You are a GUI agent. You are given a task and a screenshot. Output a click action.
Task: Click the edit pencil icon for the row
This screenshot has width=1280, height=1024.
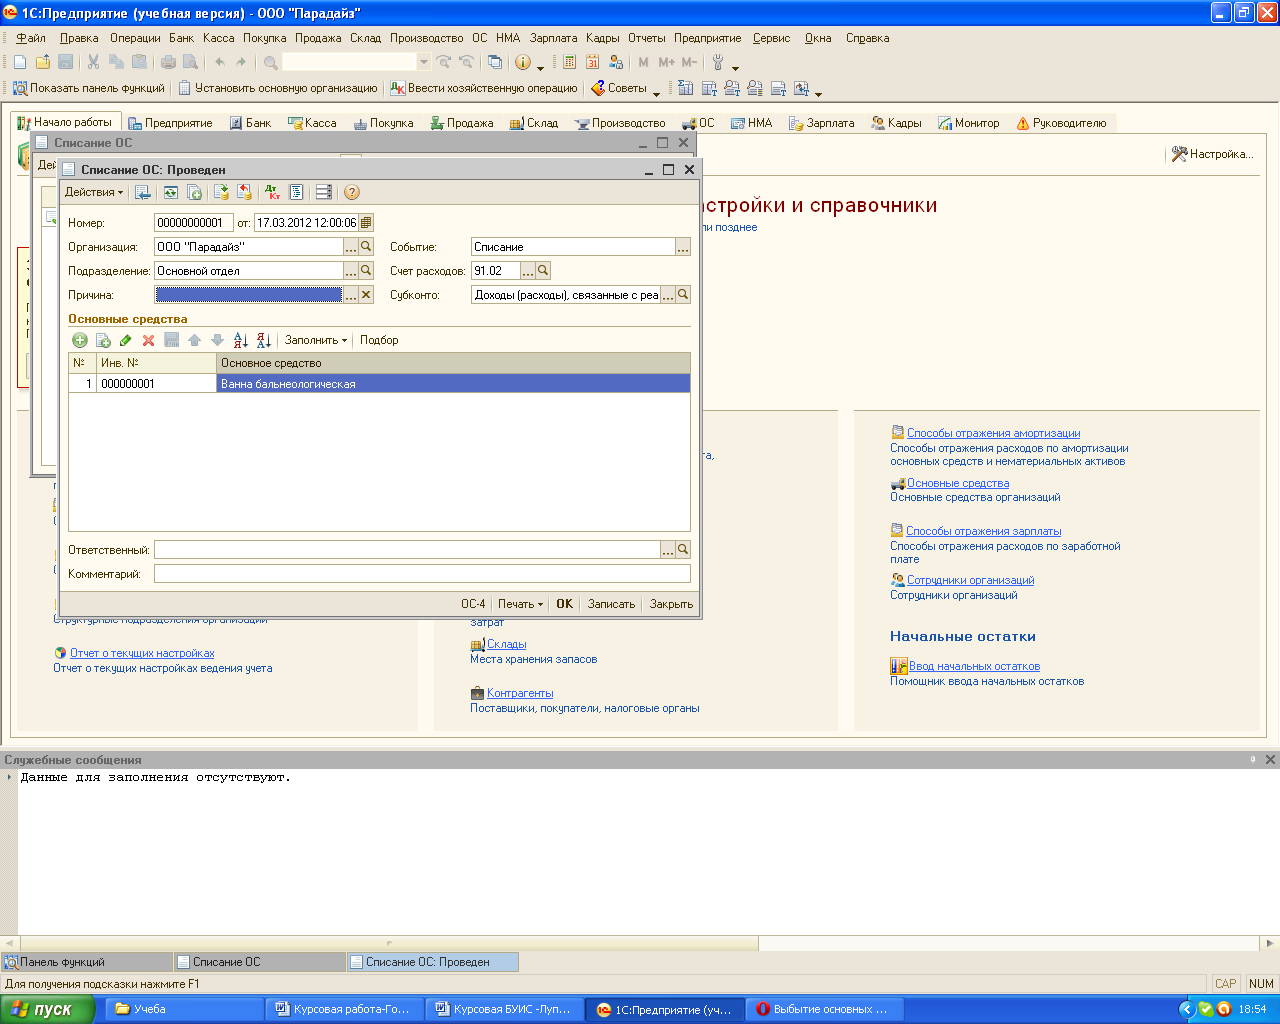point(126,340)
